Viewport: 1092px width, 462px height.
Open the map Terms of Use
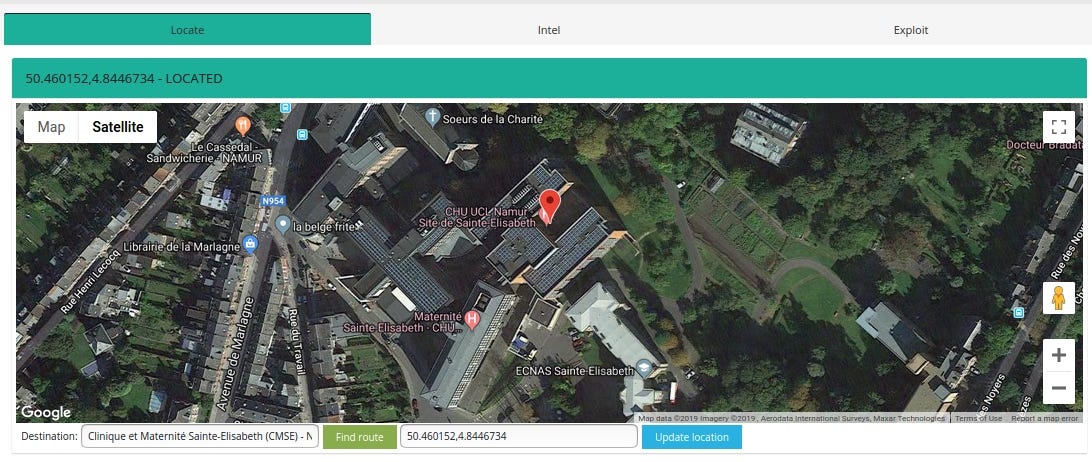pyautogui.click(x=978, y=418)
